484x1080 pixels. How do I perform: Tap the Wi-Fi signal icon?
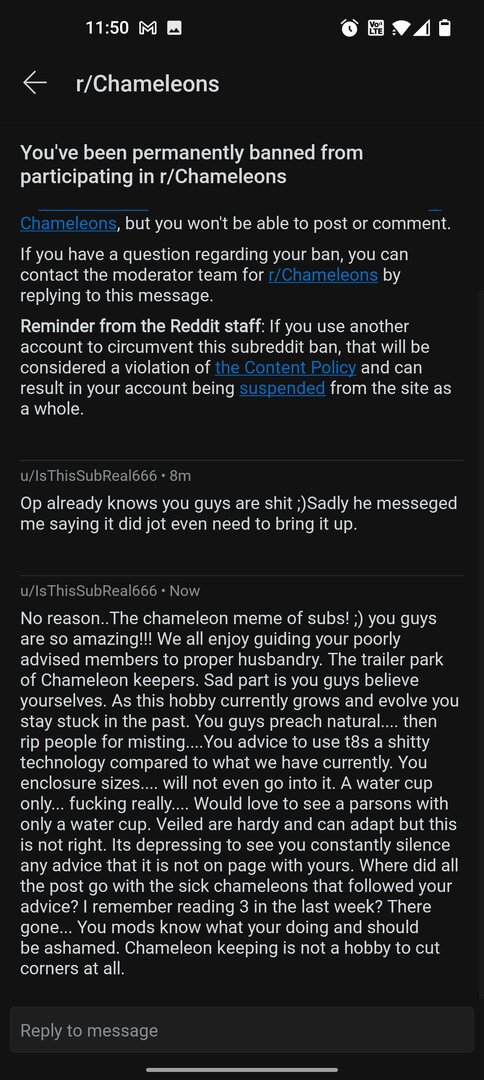[401, 28]
